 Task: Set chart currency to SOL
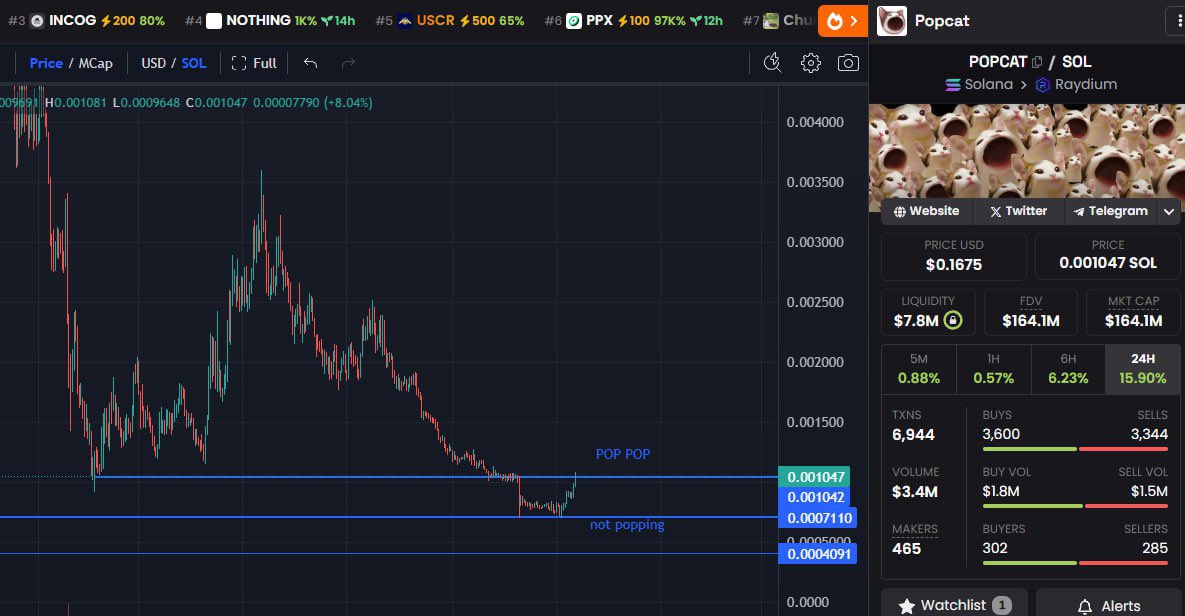[193, 63]
